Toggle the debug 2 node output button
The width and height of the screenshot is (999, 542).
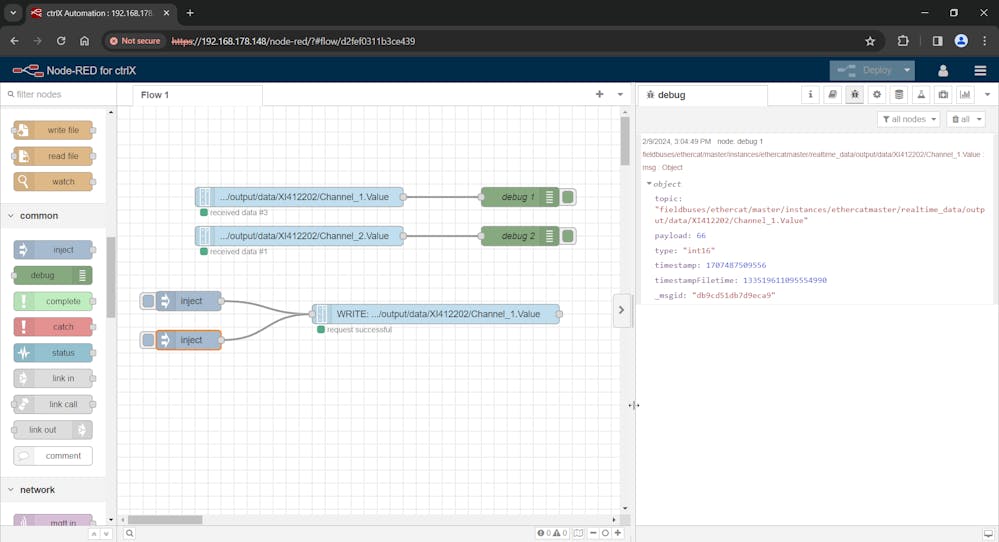(569, 236)
